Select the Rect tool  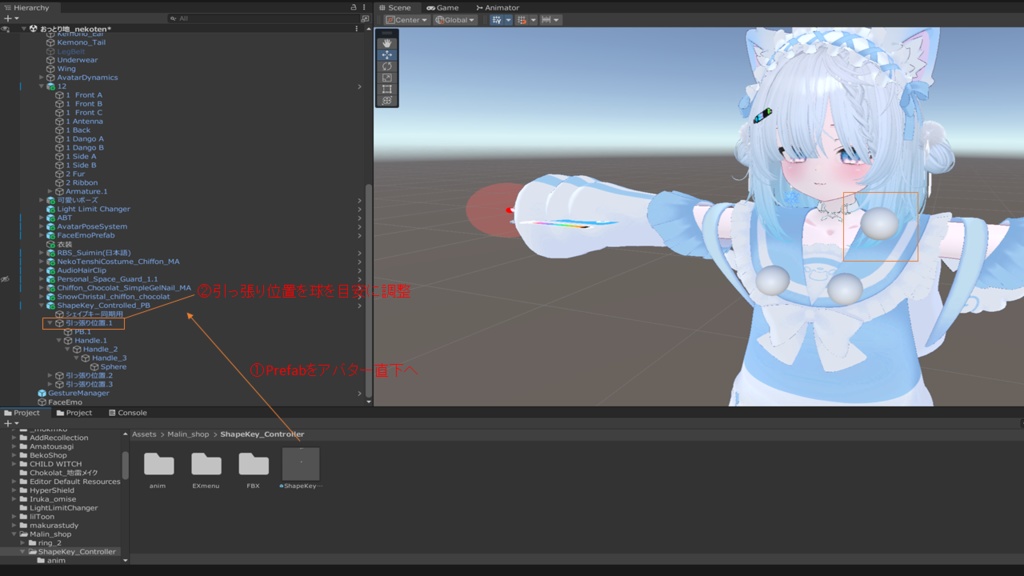tap(387, 89)
